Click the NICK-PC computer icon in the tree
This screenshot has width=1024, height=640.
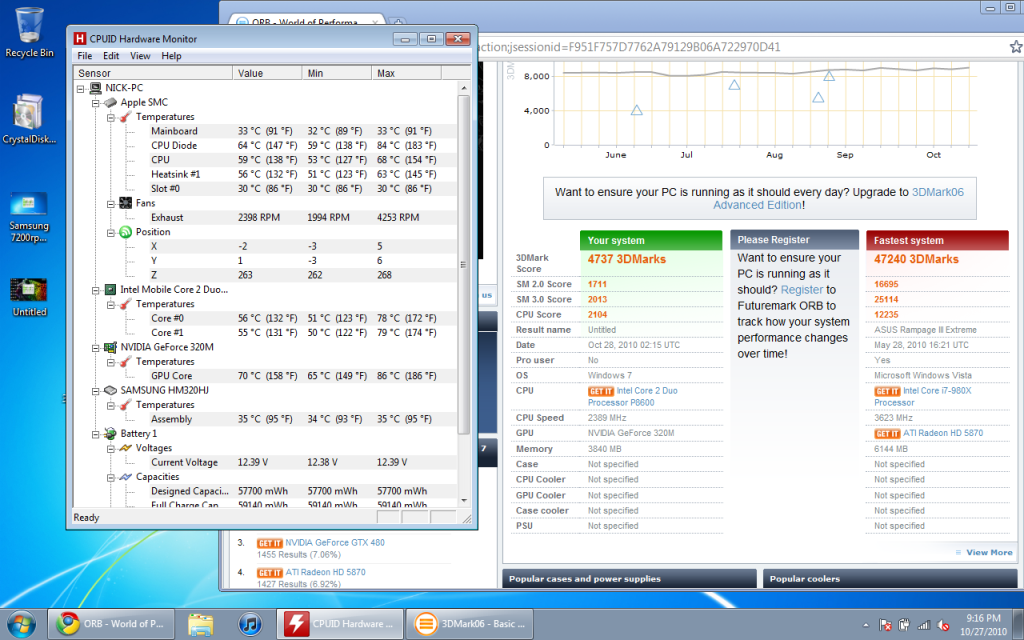pyautogui.click(x=95, y=88)
